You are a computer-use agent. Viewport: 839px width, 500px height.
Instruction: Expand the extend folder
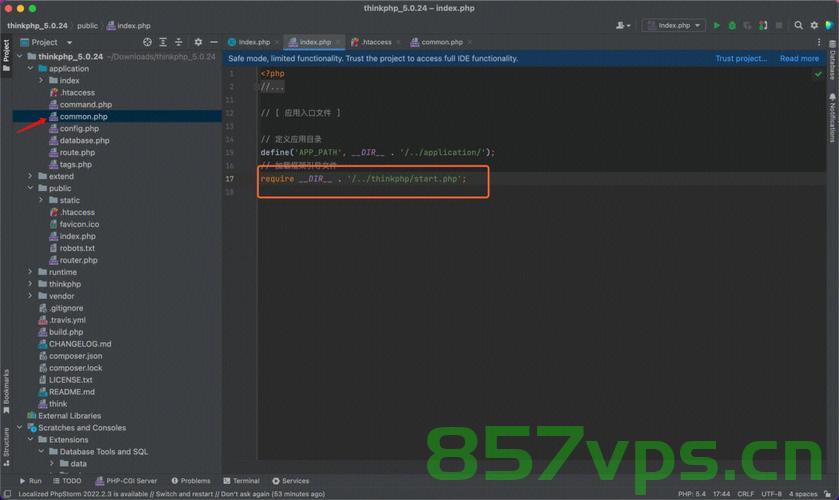pos(30,176)
